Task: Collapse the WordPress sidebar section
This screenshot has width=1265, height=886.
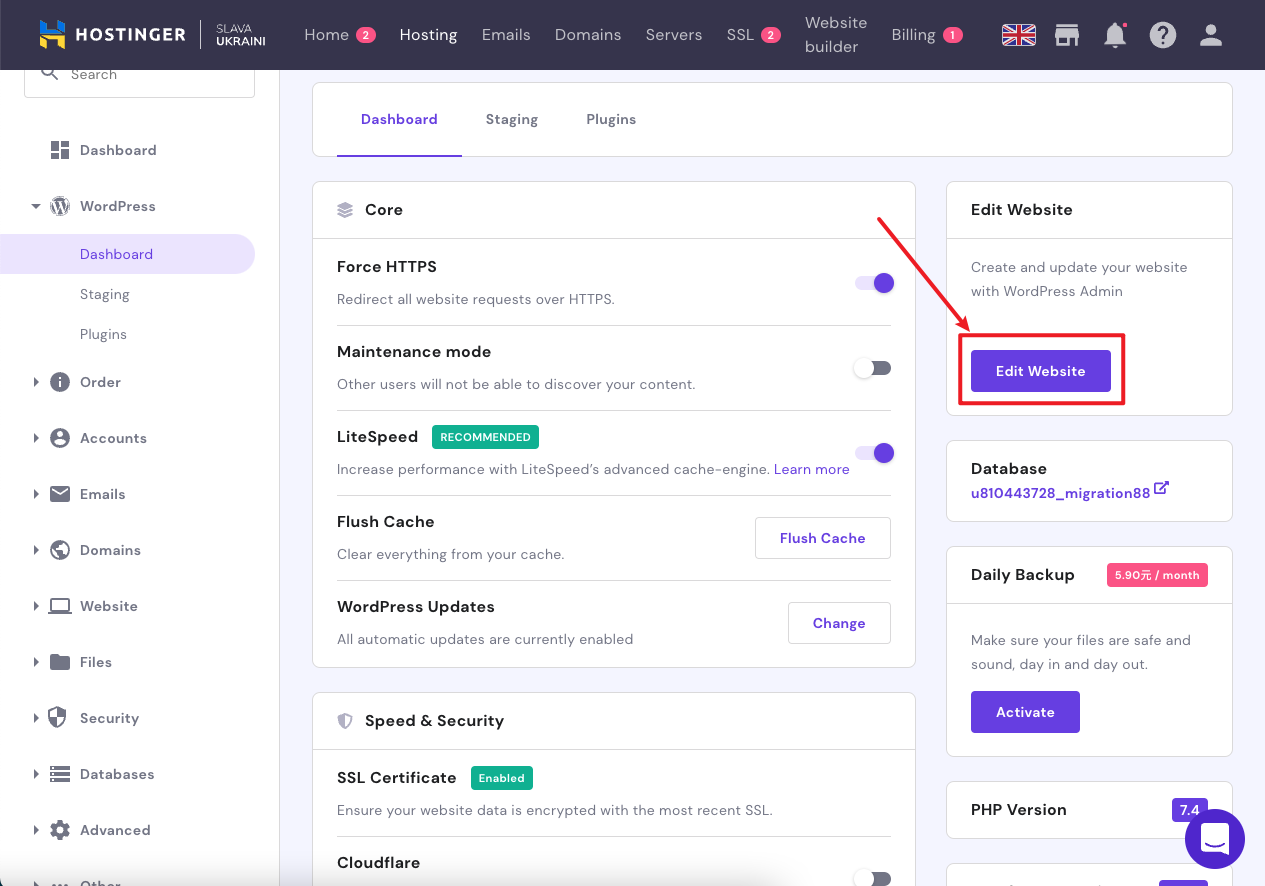Action: click(x=36, y=206)
